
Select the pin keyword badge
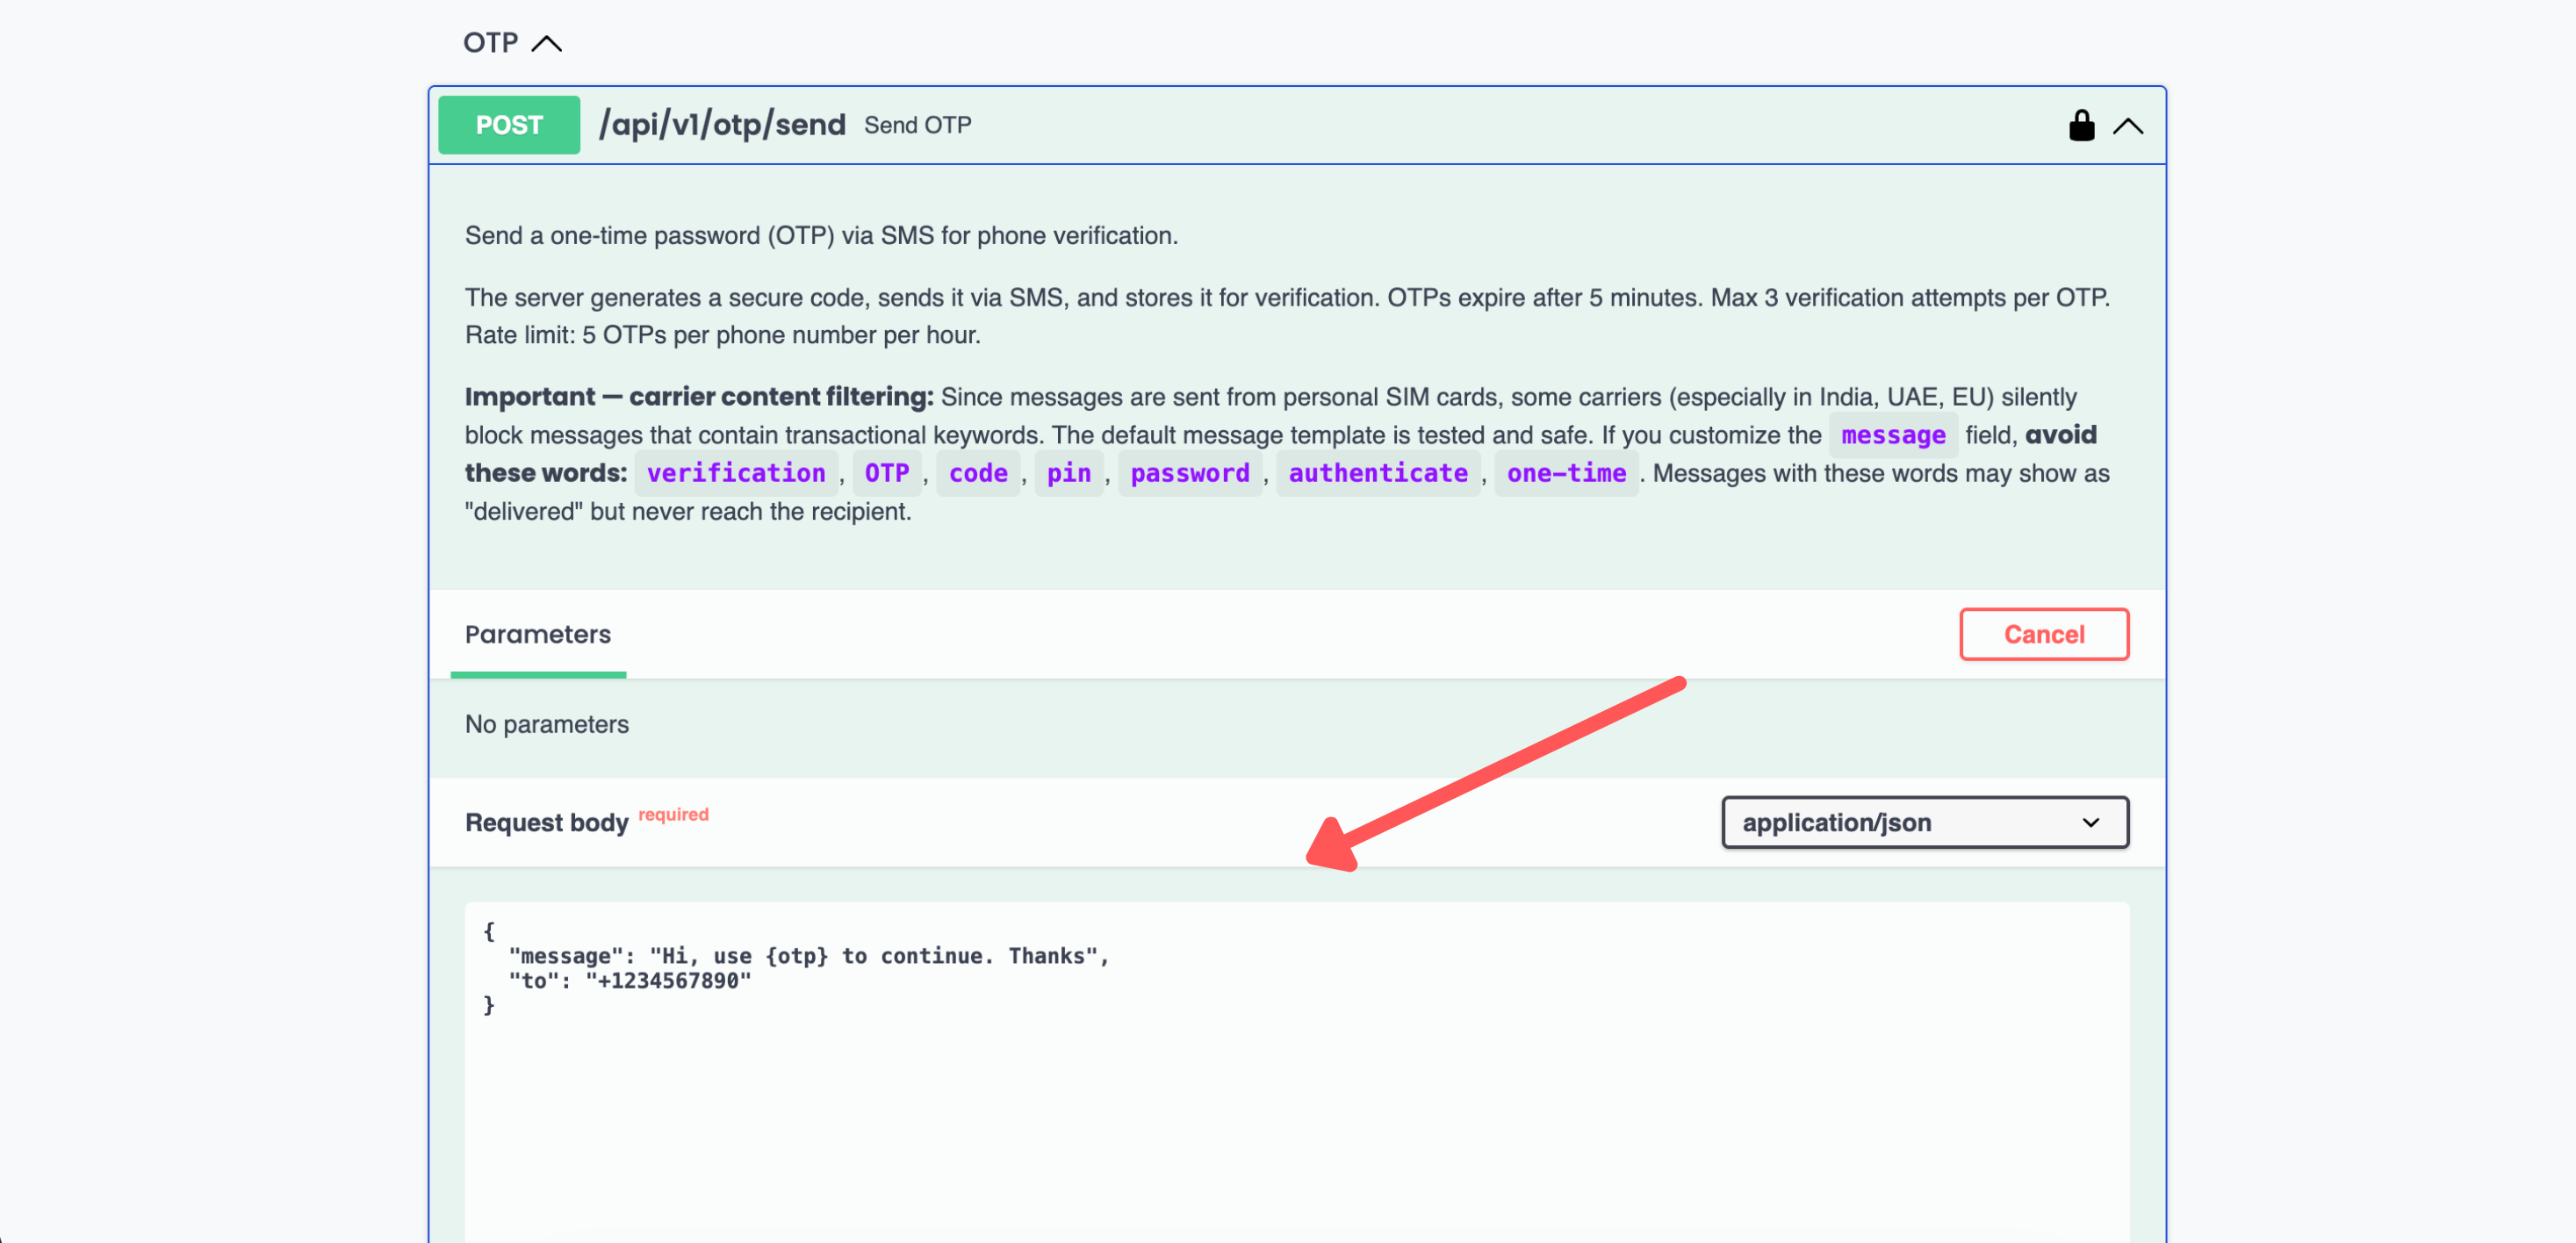[1069, 473]
